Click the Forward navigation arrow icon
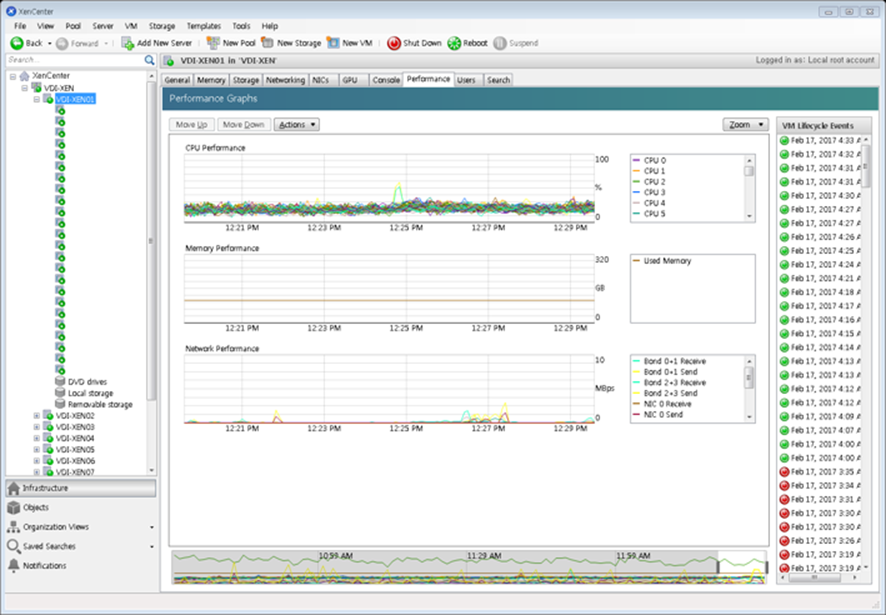Image resolution: width=886 pixels, height=615 pixels. coord(62,44)
